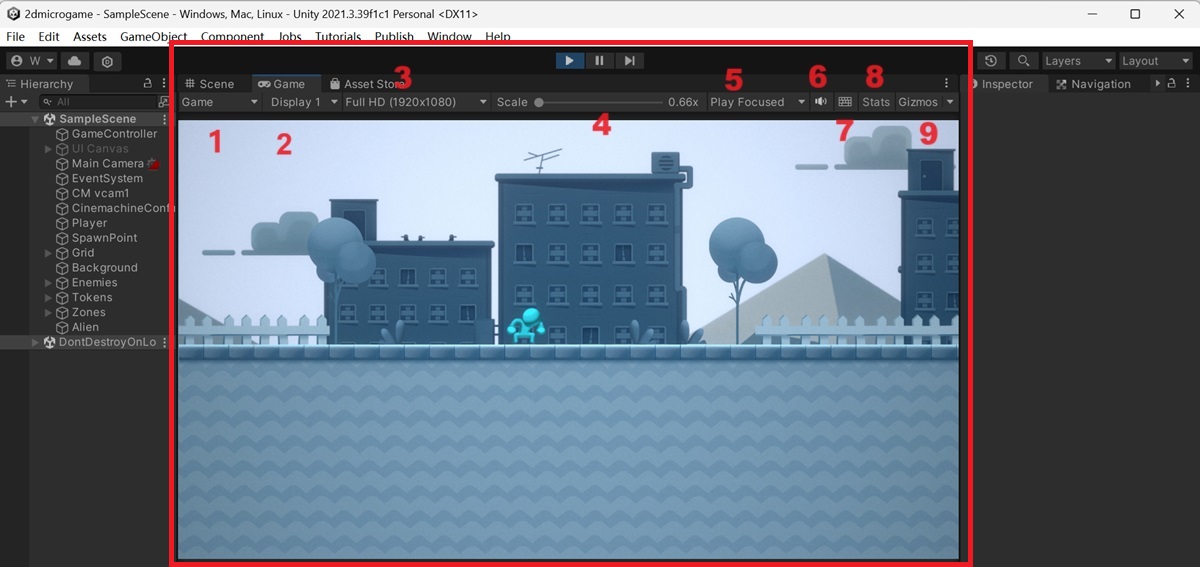Screen dimensions: 1200x567
Task: Open the cloud services icon
Action: coord(76,61)
